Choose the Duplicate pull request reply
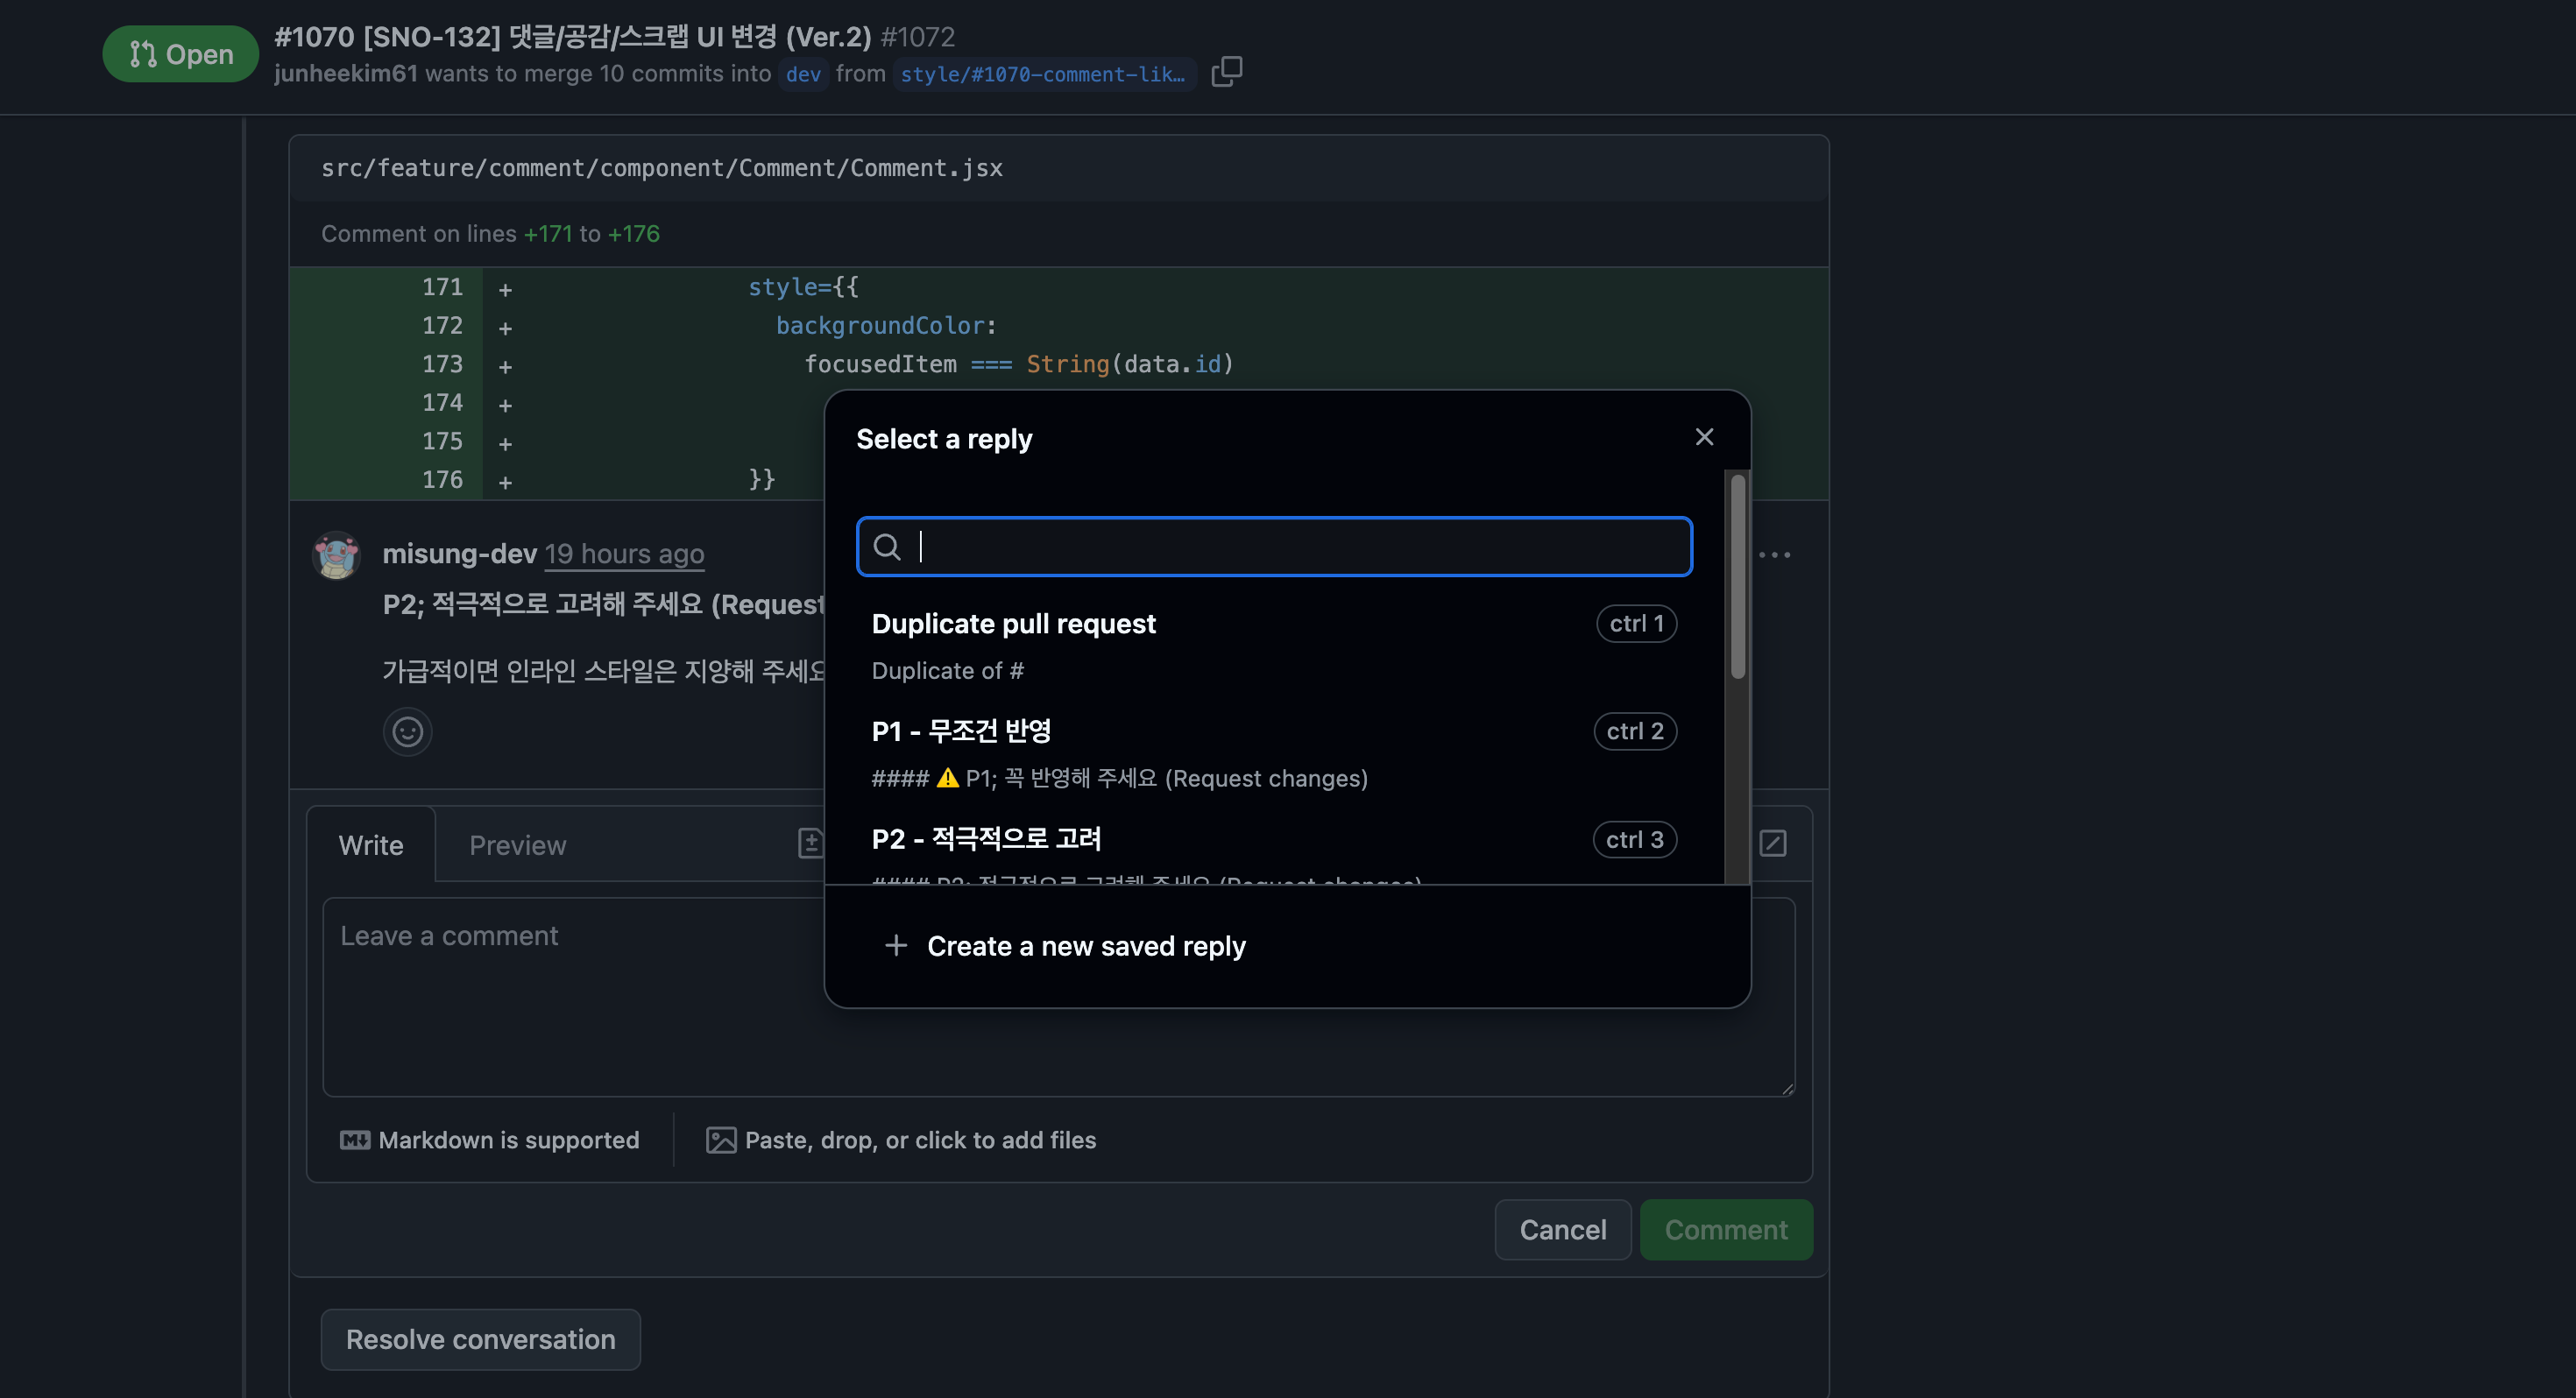This screenshot has height=1398, width=2576. click(1013, 624)
